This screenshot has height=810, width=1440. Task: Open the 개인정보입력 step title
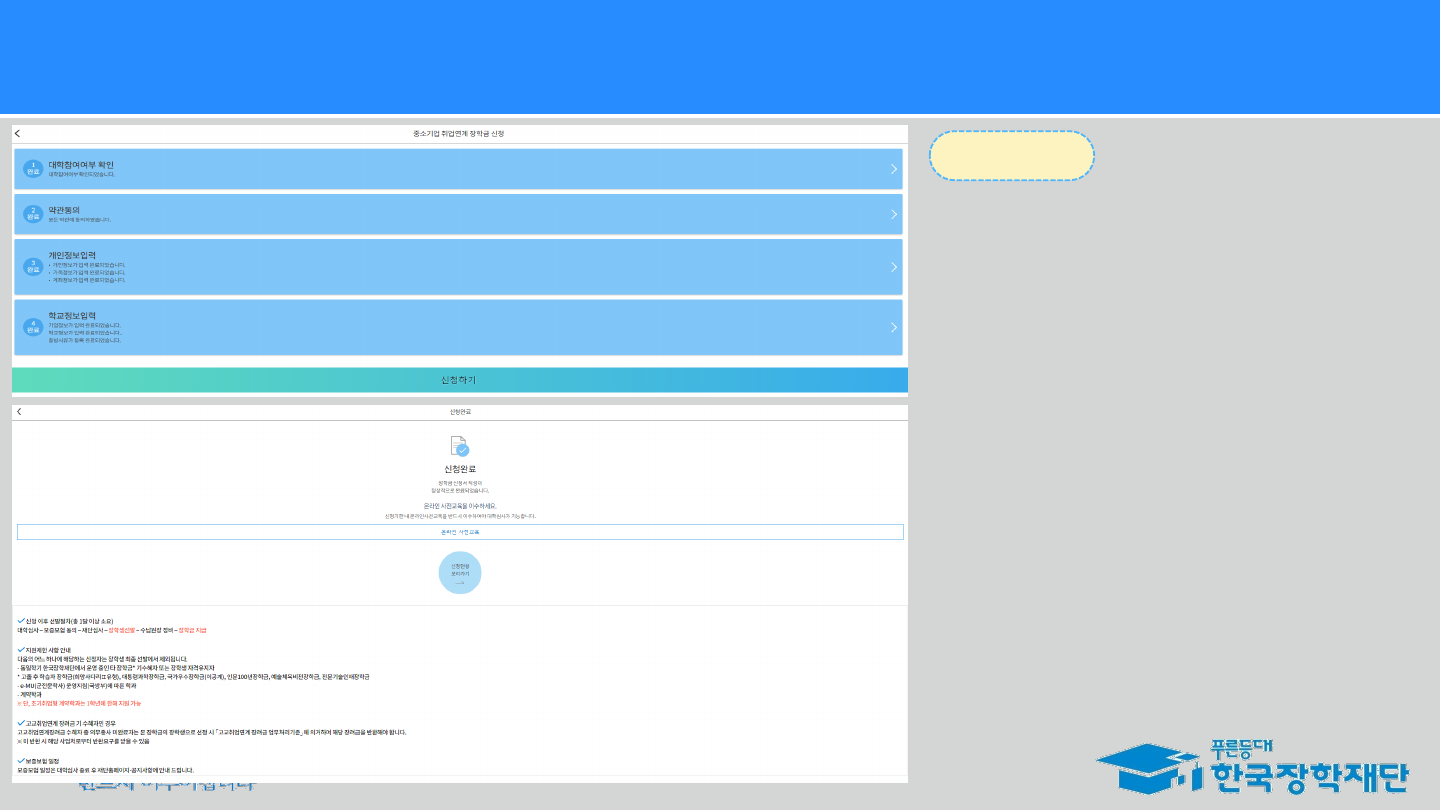pos(72,255)
